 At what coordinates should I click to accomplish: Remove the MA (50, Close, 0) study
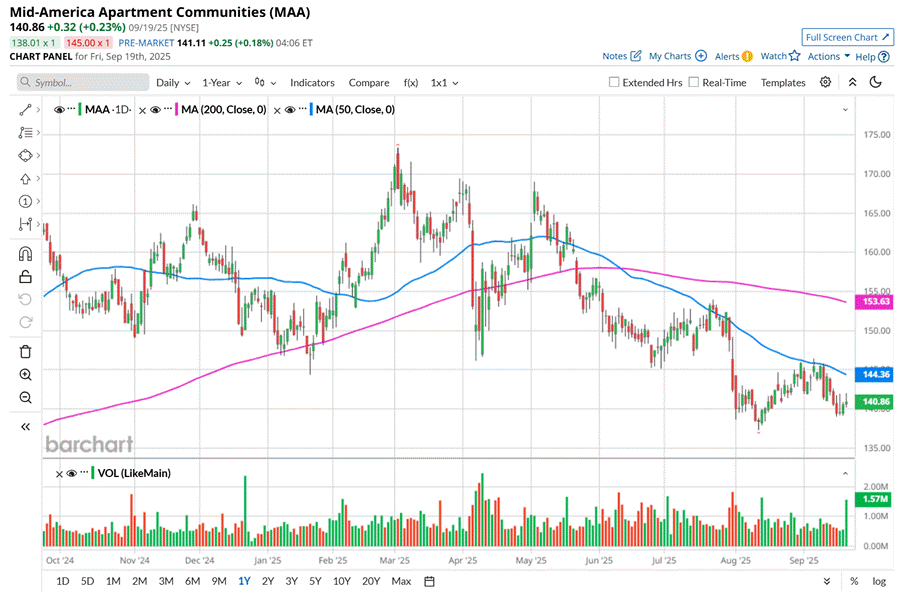tap(277, 110)
